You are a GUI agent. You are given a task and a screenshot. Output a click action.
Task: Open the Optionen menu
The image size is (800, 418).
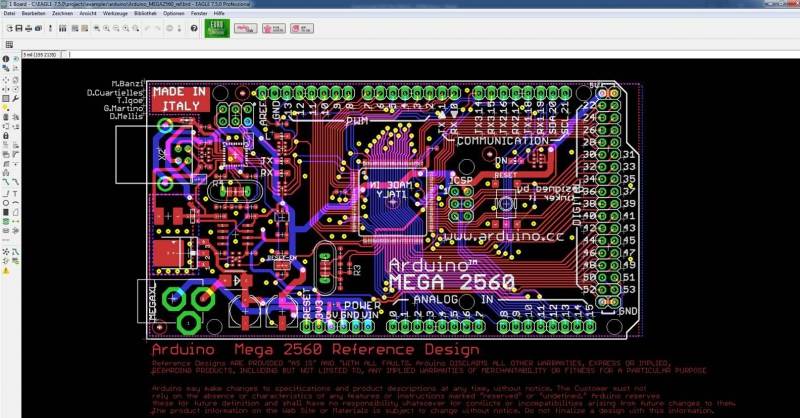[x=173, y=13]
